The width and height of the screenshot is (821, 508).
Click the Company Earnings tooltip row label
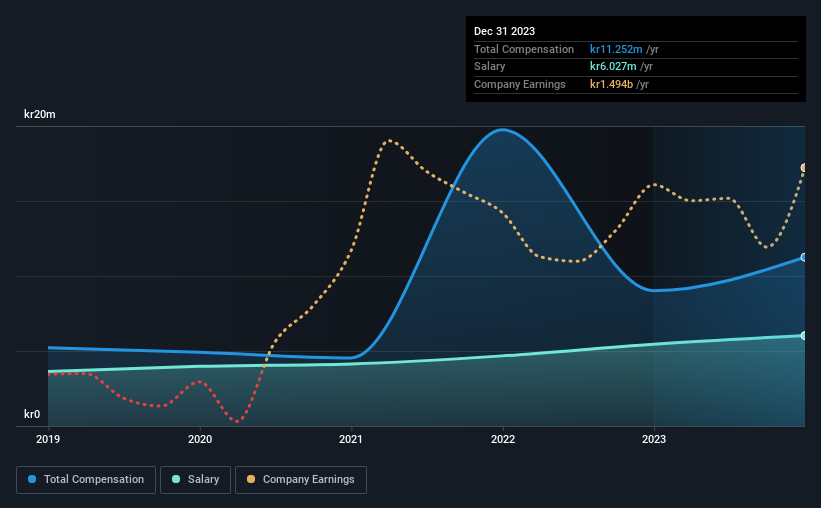tap(519, 84)
